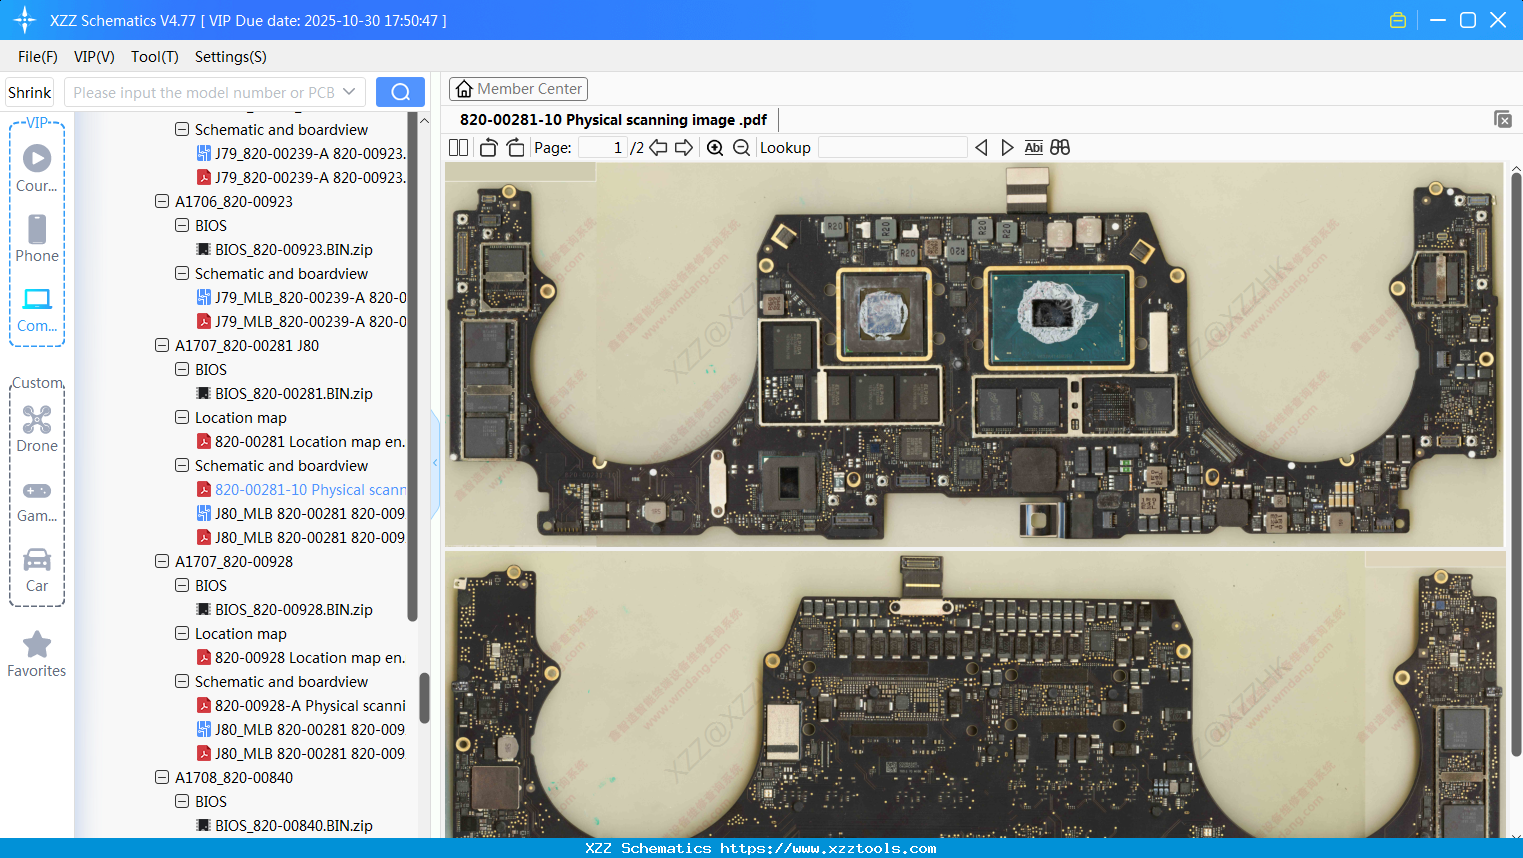Screen dimensions: 1523x858
Task: Go to the next page arrow
Action: click(x=684, y=148)
